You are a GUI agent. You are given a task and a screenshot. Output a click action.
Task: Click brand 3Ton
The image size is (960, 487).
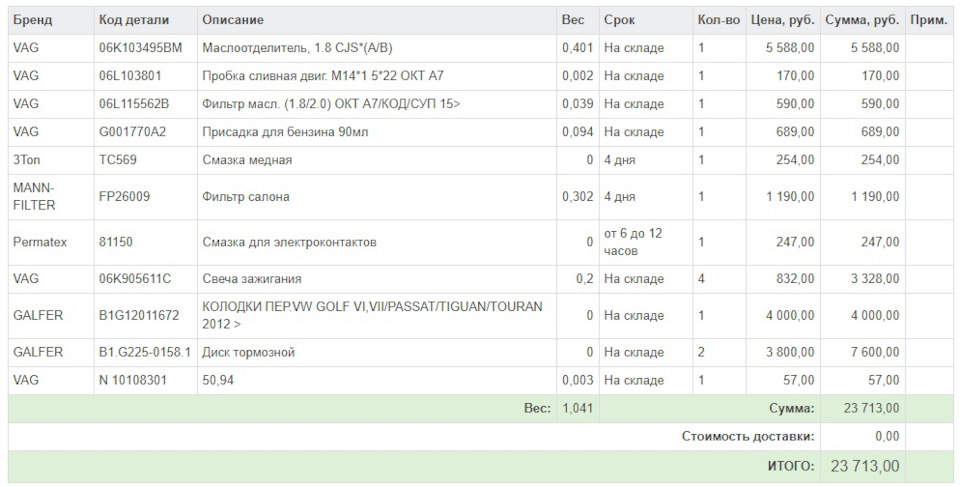26,160
